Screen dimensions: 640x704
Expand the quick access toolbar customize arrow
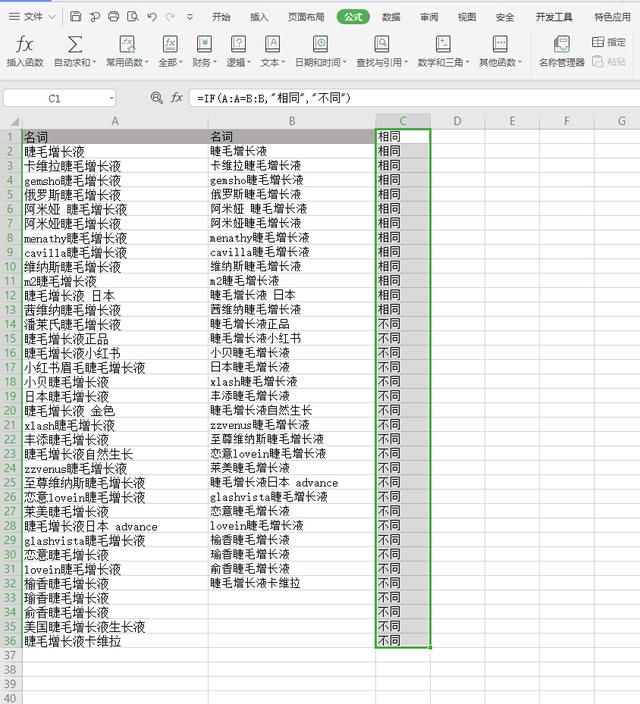click(190, 17)
